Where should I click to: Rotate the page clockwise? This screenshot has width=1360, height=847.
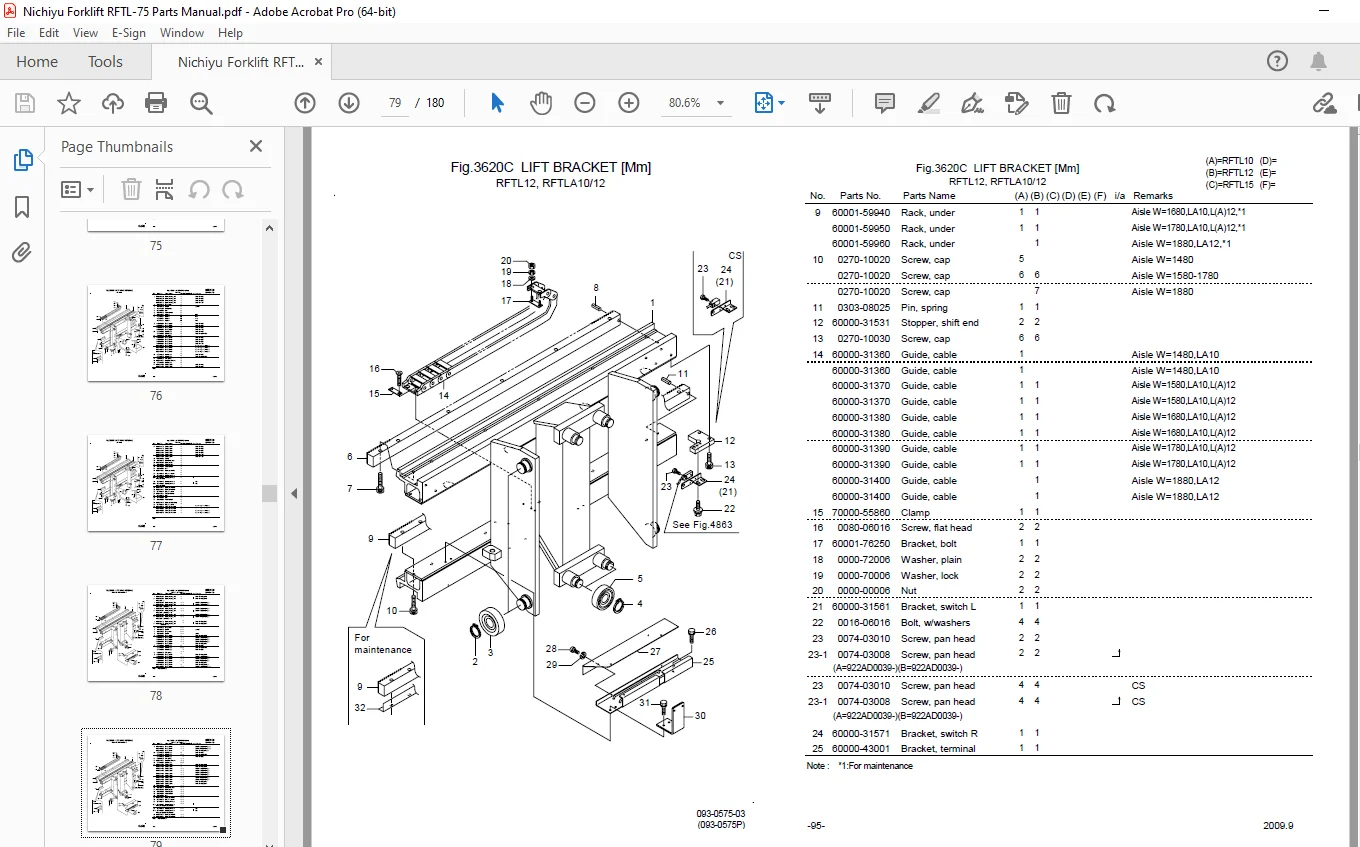click(1104, 103)
